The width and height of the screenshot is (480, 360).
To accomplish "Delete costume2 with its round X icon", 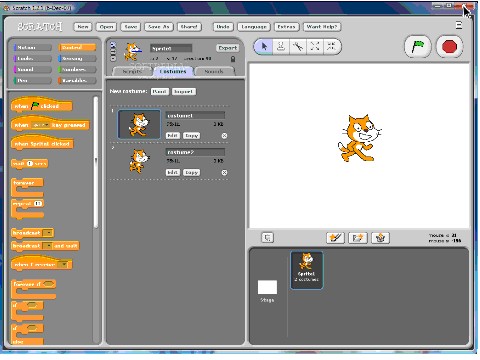I will (224, 172).
